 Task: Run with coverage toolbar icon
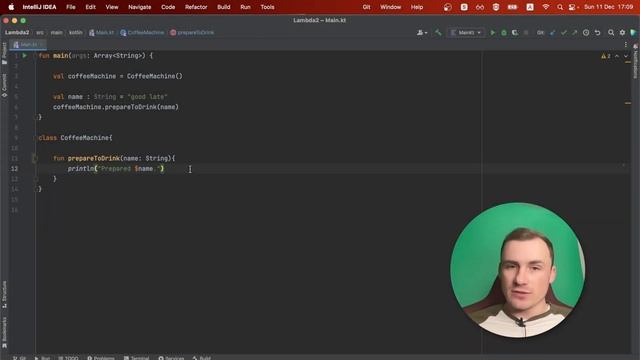(x=515, y=33)
